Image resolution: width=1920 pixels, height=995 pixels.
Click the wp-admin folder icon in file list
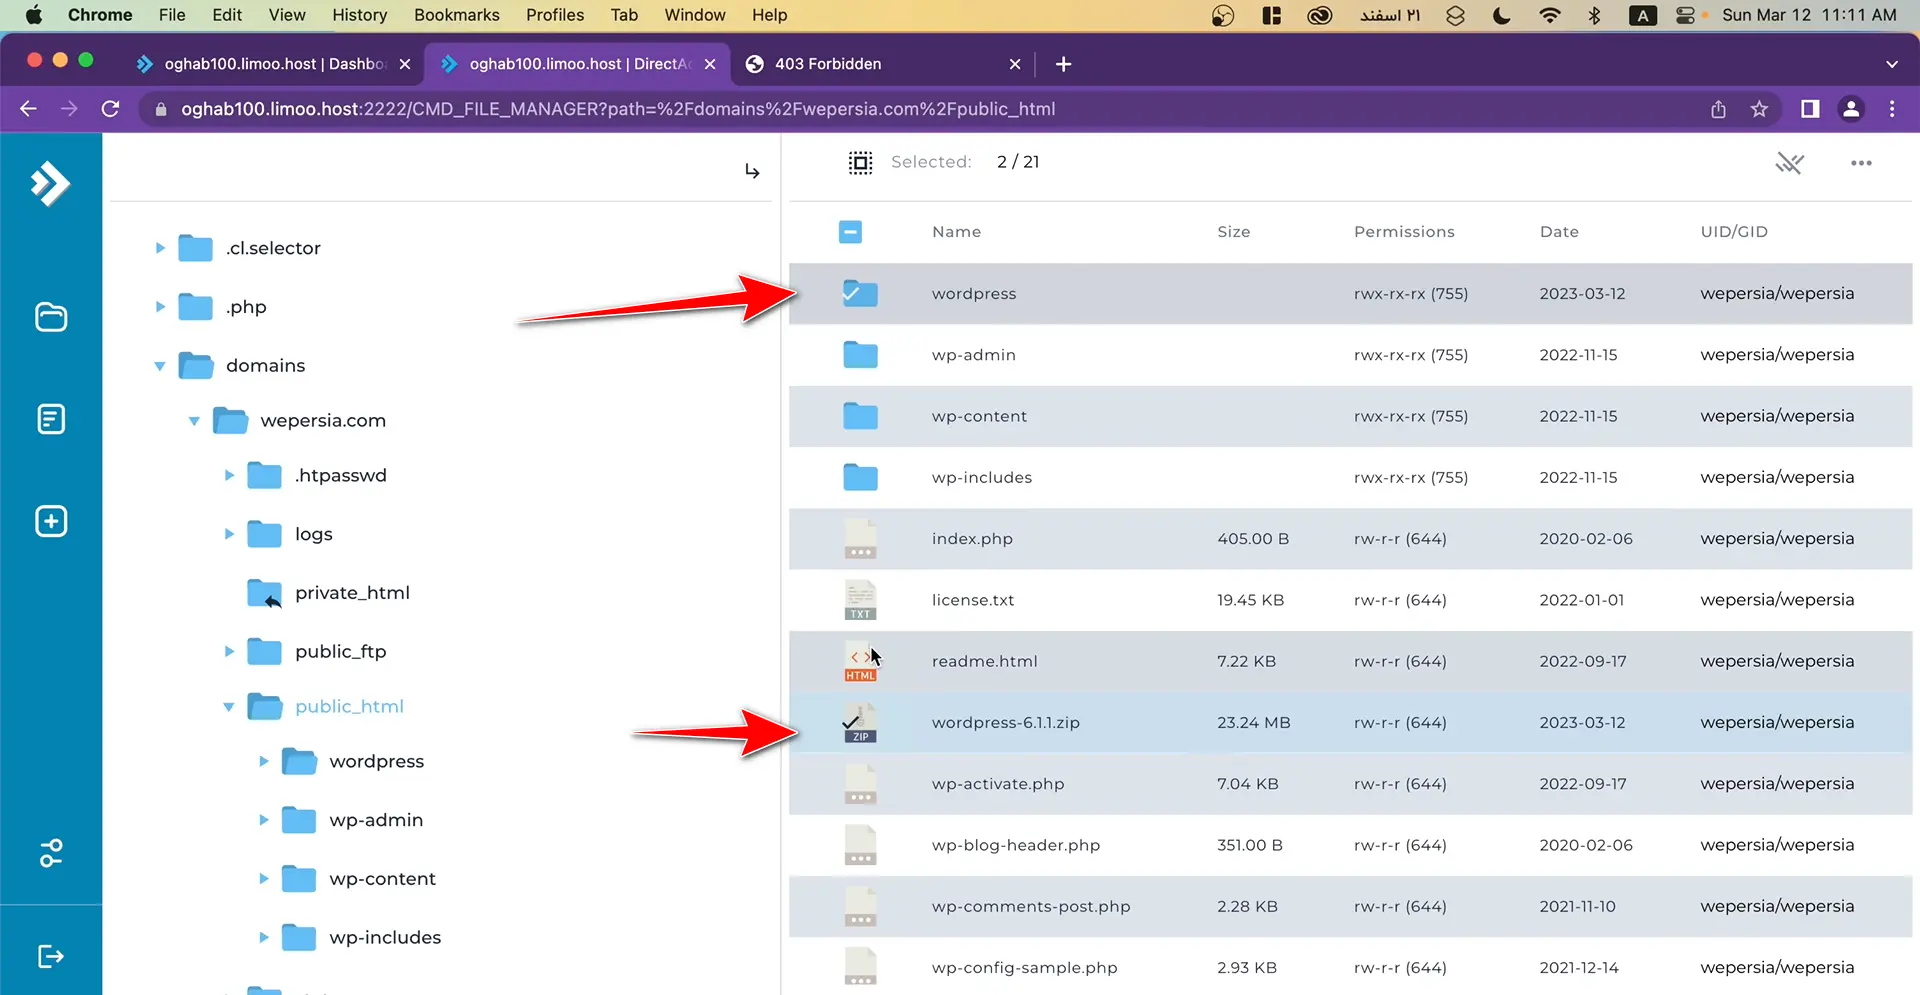tap(860, 355)
